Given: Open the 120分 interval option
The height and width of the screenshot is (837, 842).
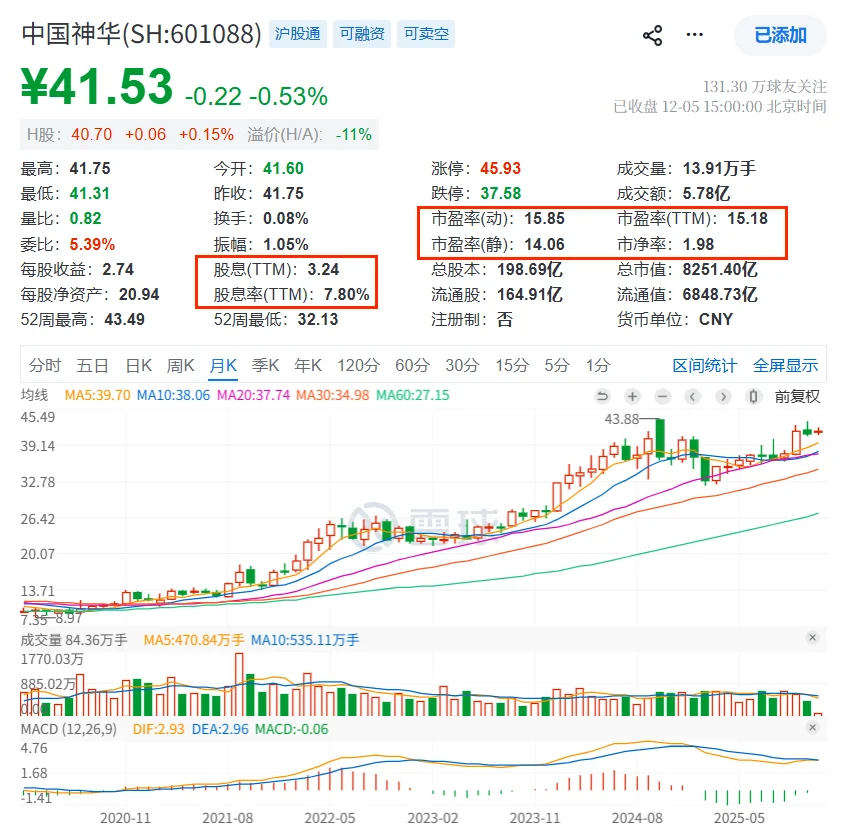Looking at the screenshot, I should (x=358, y=365).
